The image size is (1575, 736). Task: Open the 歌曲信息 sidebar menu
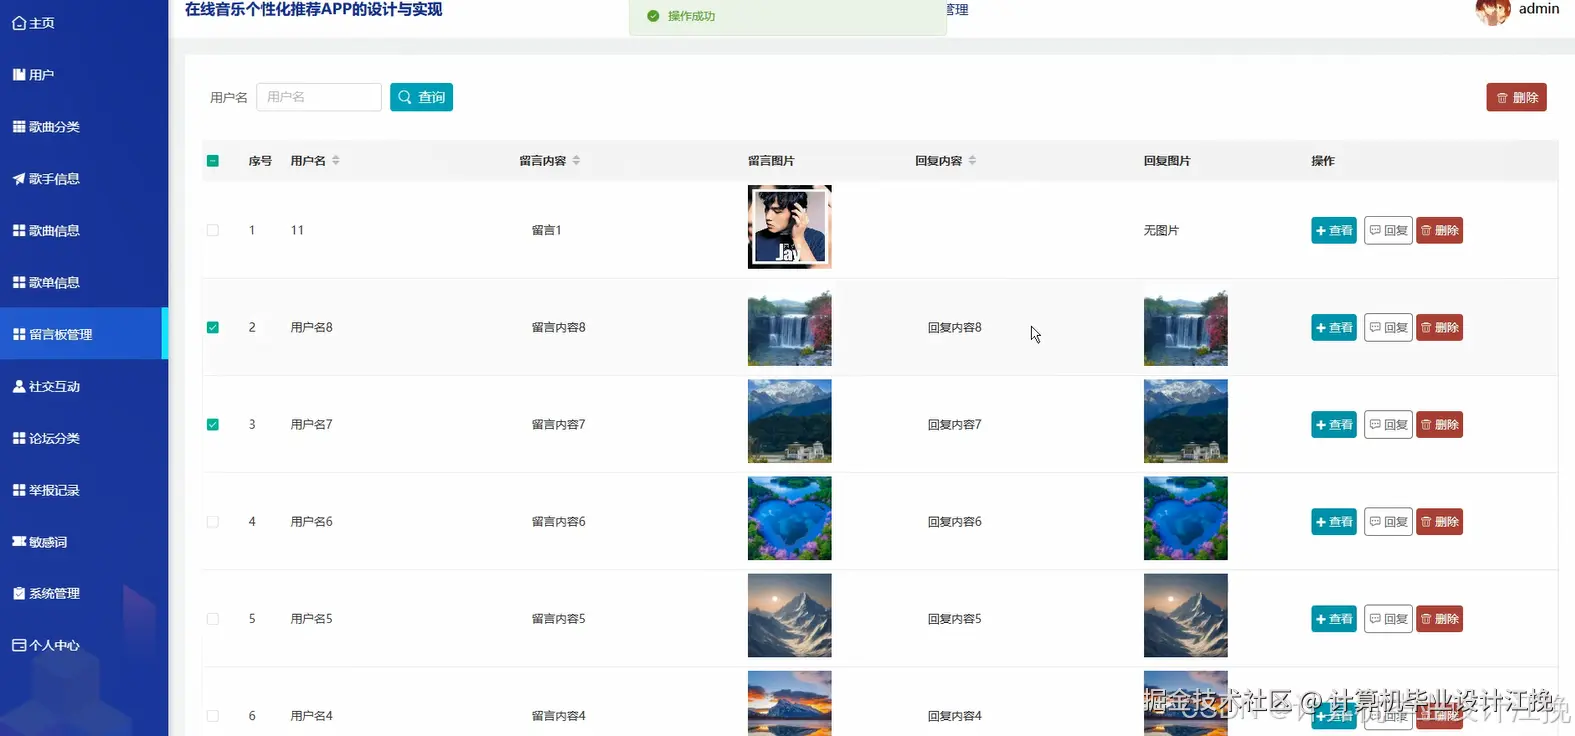tap(84, 231)
